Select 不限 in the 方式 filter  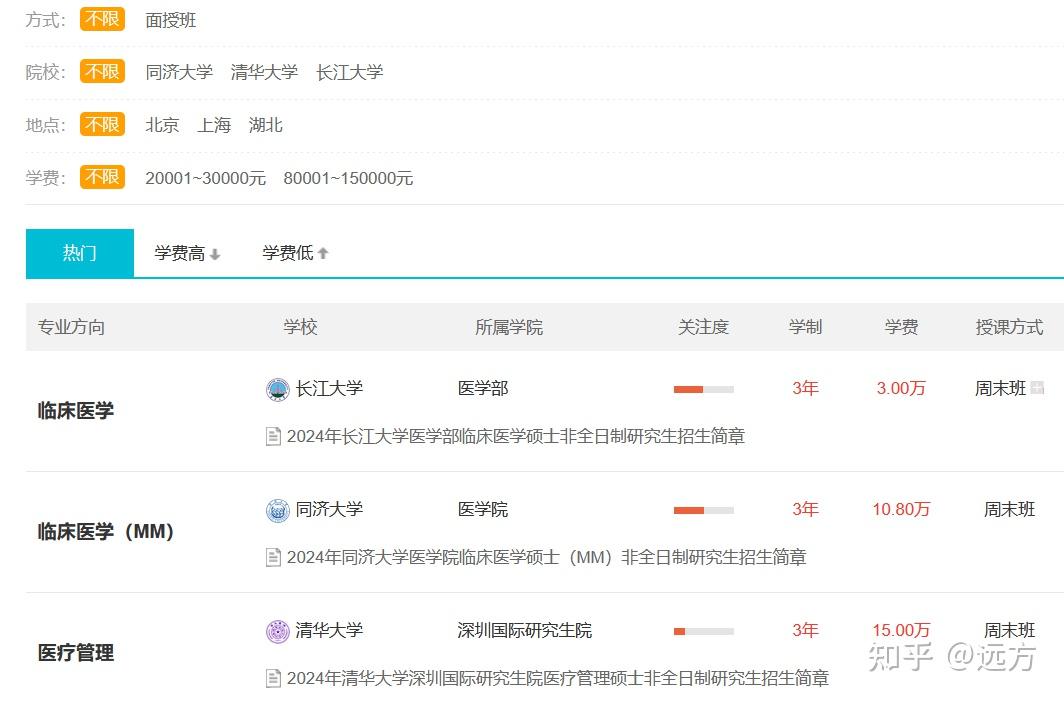click(x=102, y=19)
